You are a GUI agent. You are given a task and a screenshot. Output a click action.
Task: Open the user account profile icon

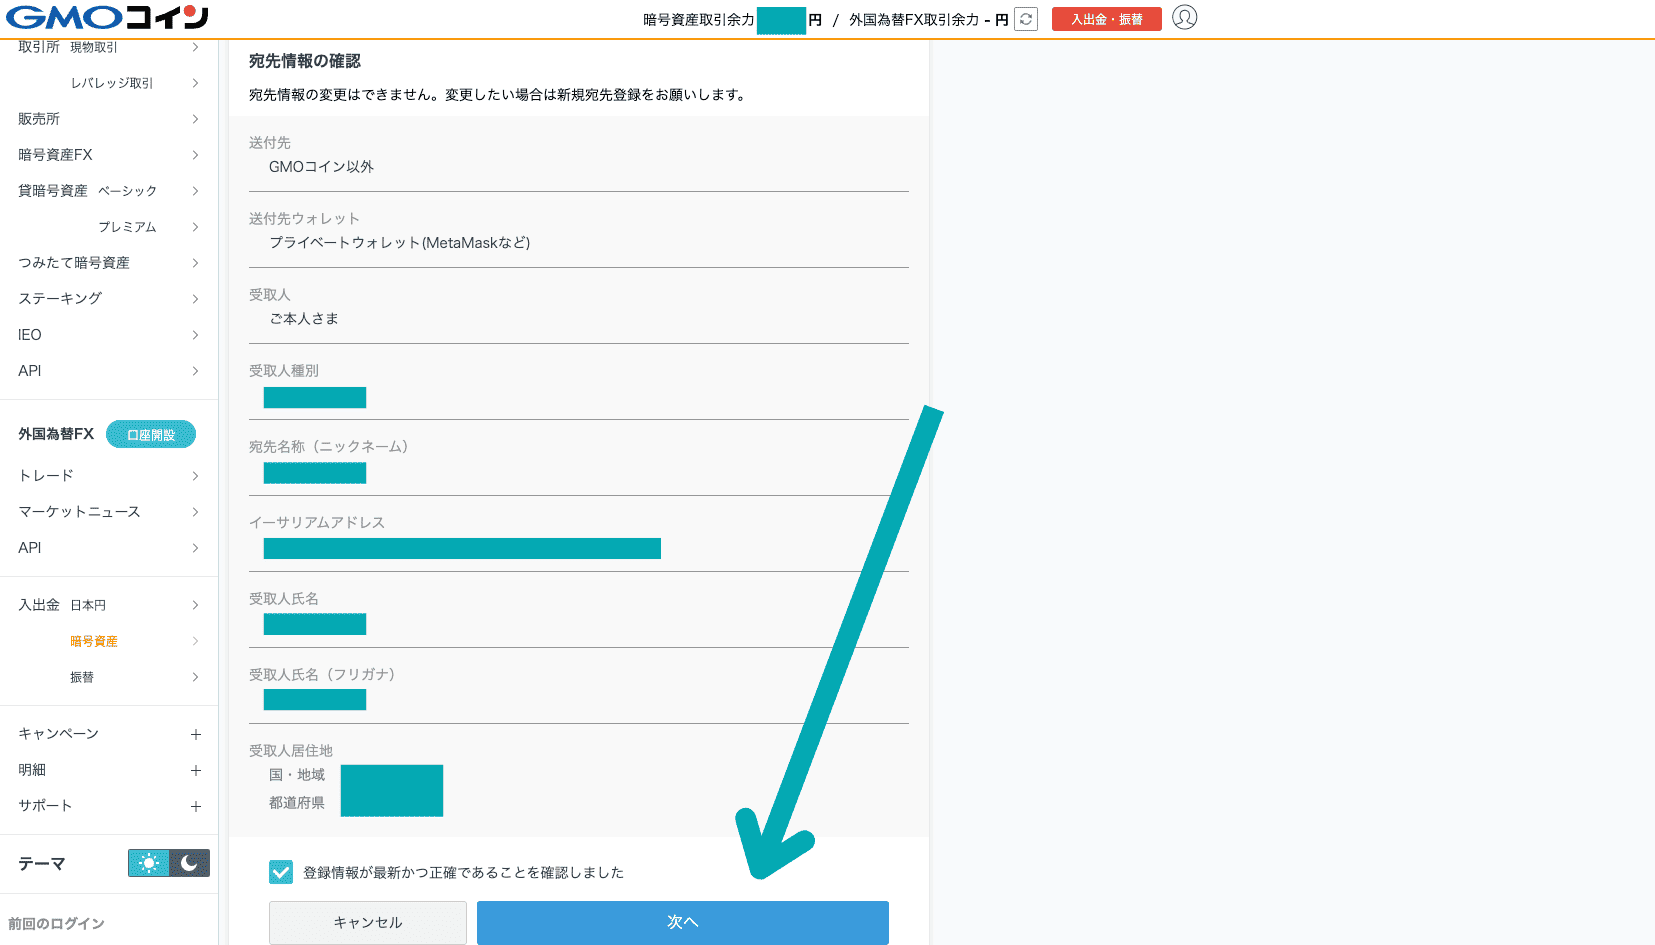pyautogui.click(x=1184, y=18)
